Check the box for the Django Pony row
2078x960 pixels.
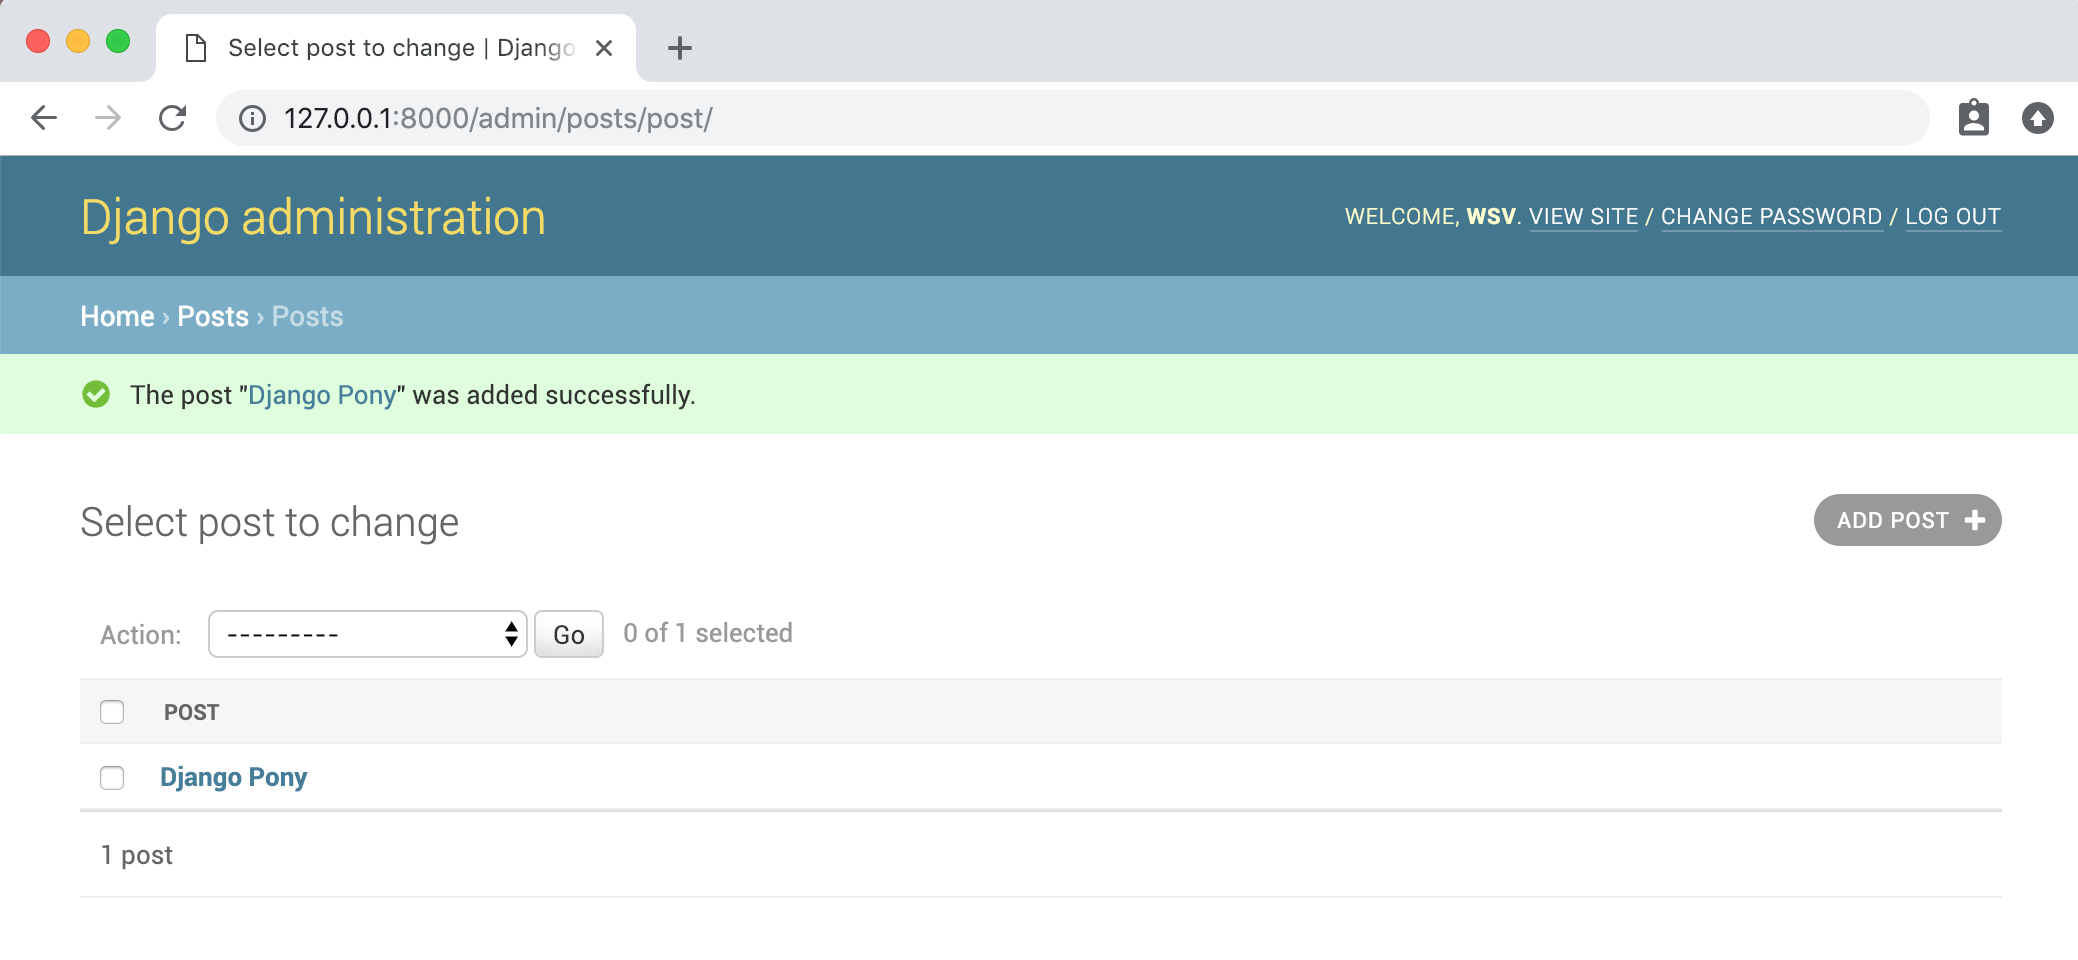click(112, 778)
